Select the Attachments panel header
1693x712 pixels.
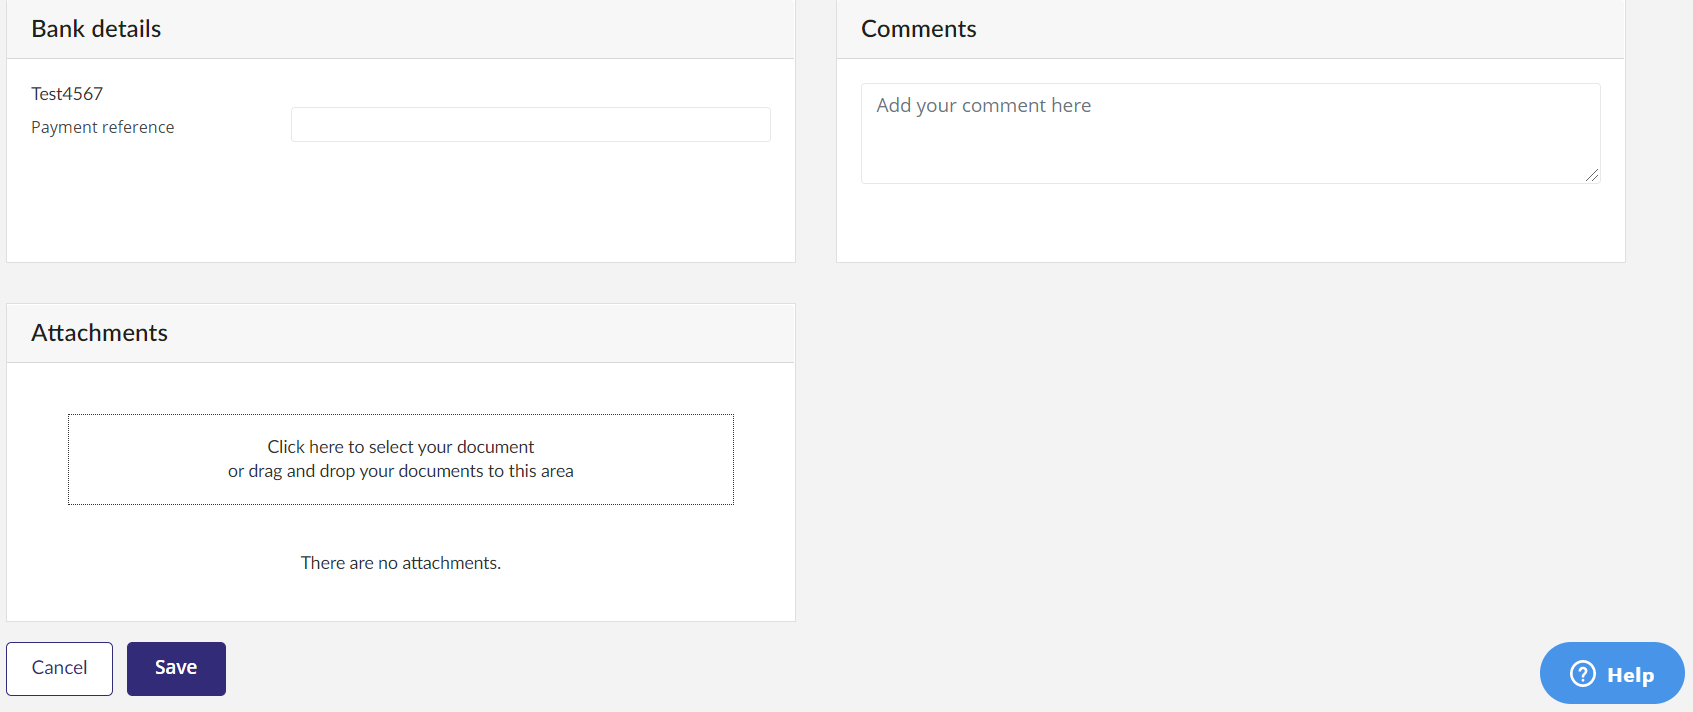(401, 333)
